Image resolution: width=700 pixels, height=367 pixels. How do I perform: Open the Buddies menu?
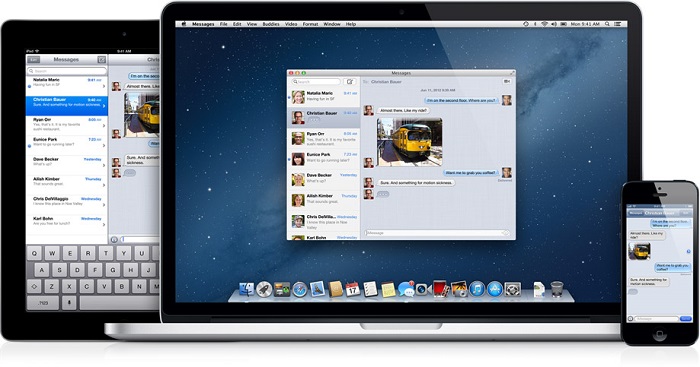pos(271,24)
